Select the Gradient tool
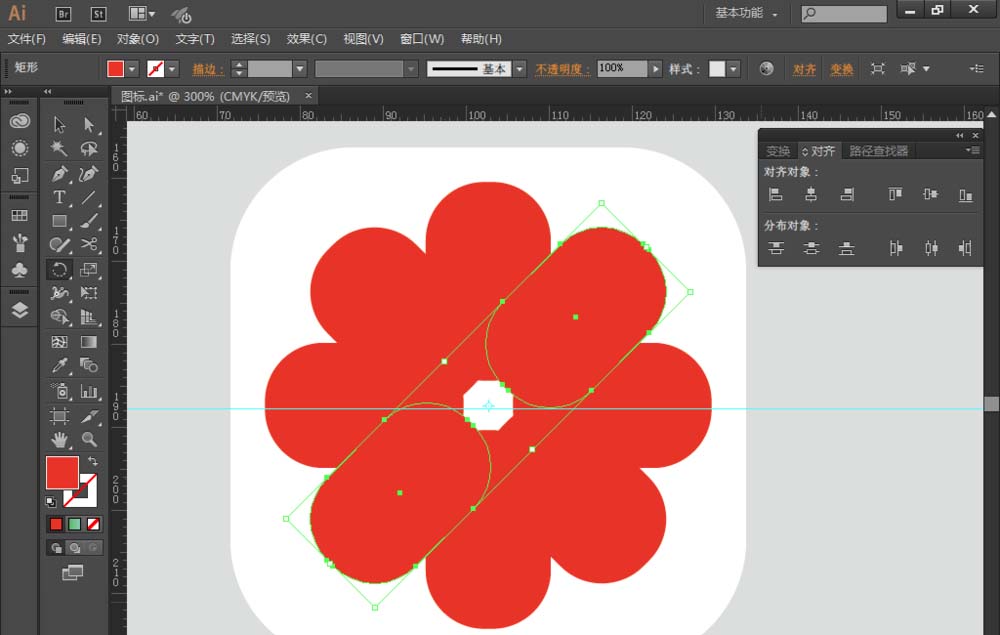The height and width of the screenshot is (635, 1000). pyautogui.click(x=89, y=342)
